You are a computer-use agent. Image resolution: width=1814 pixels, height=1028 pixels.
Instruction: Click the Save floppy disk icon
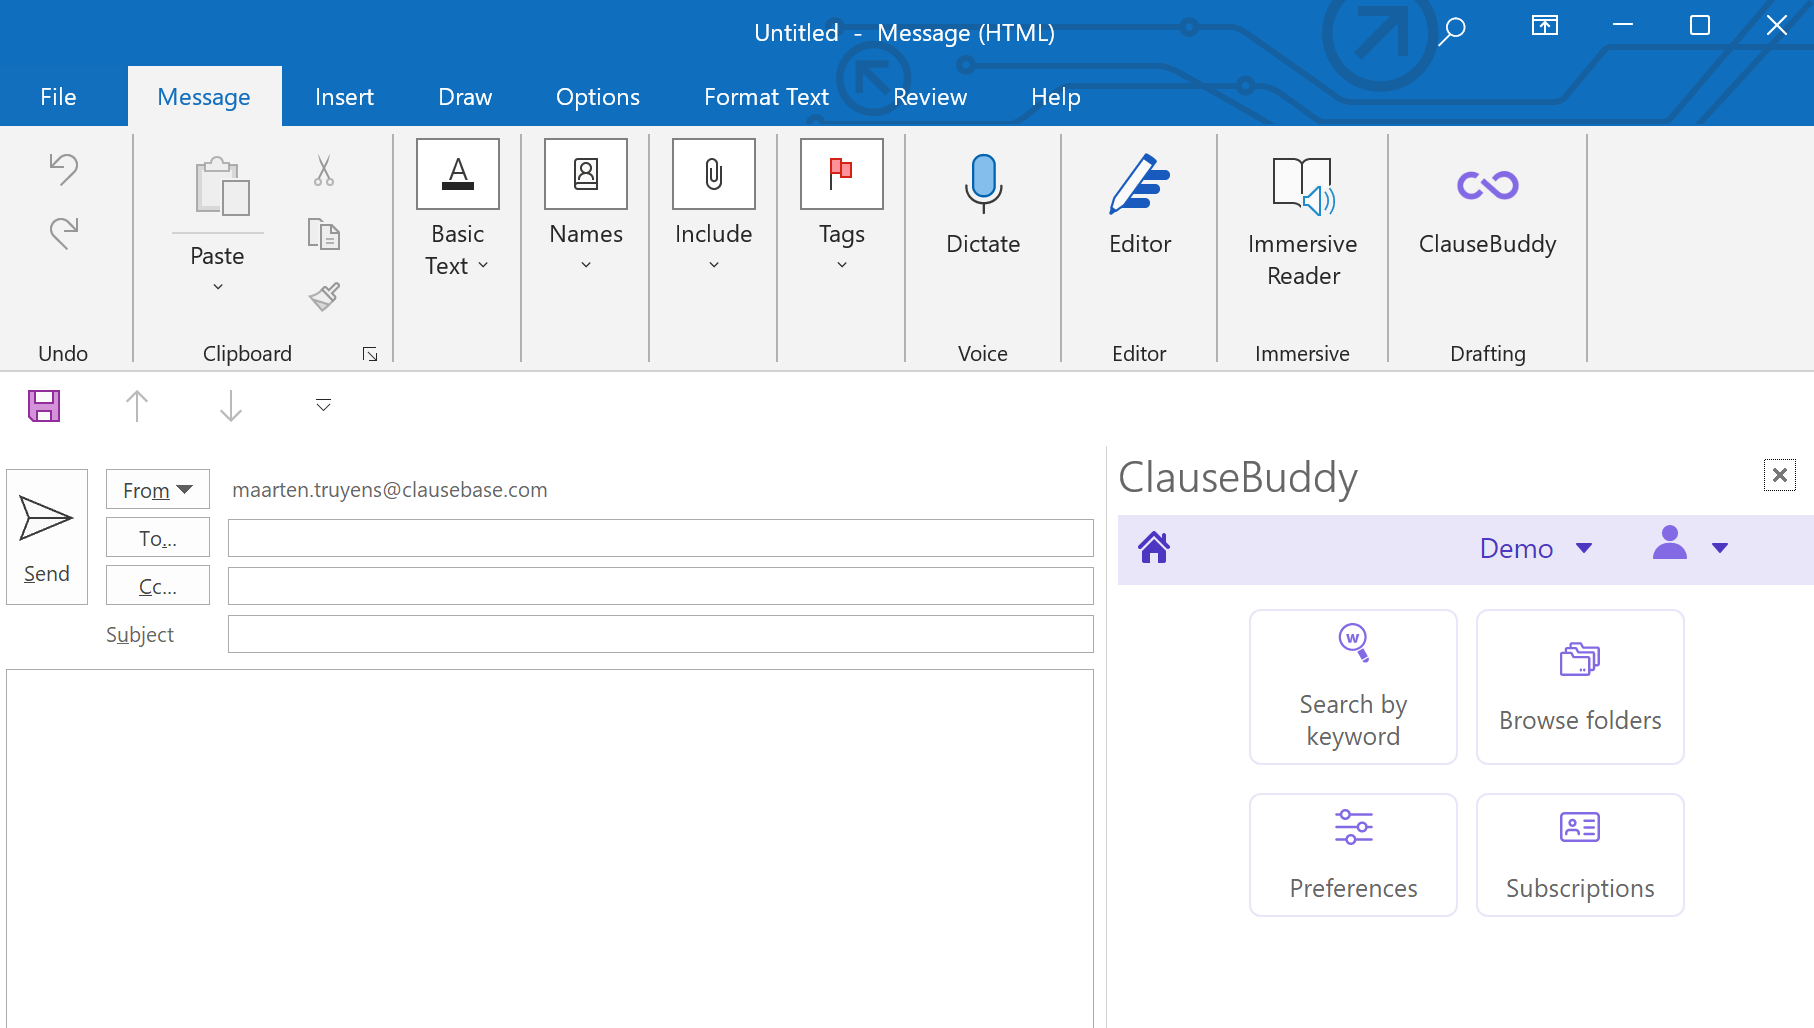44,406
